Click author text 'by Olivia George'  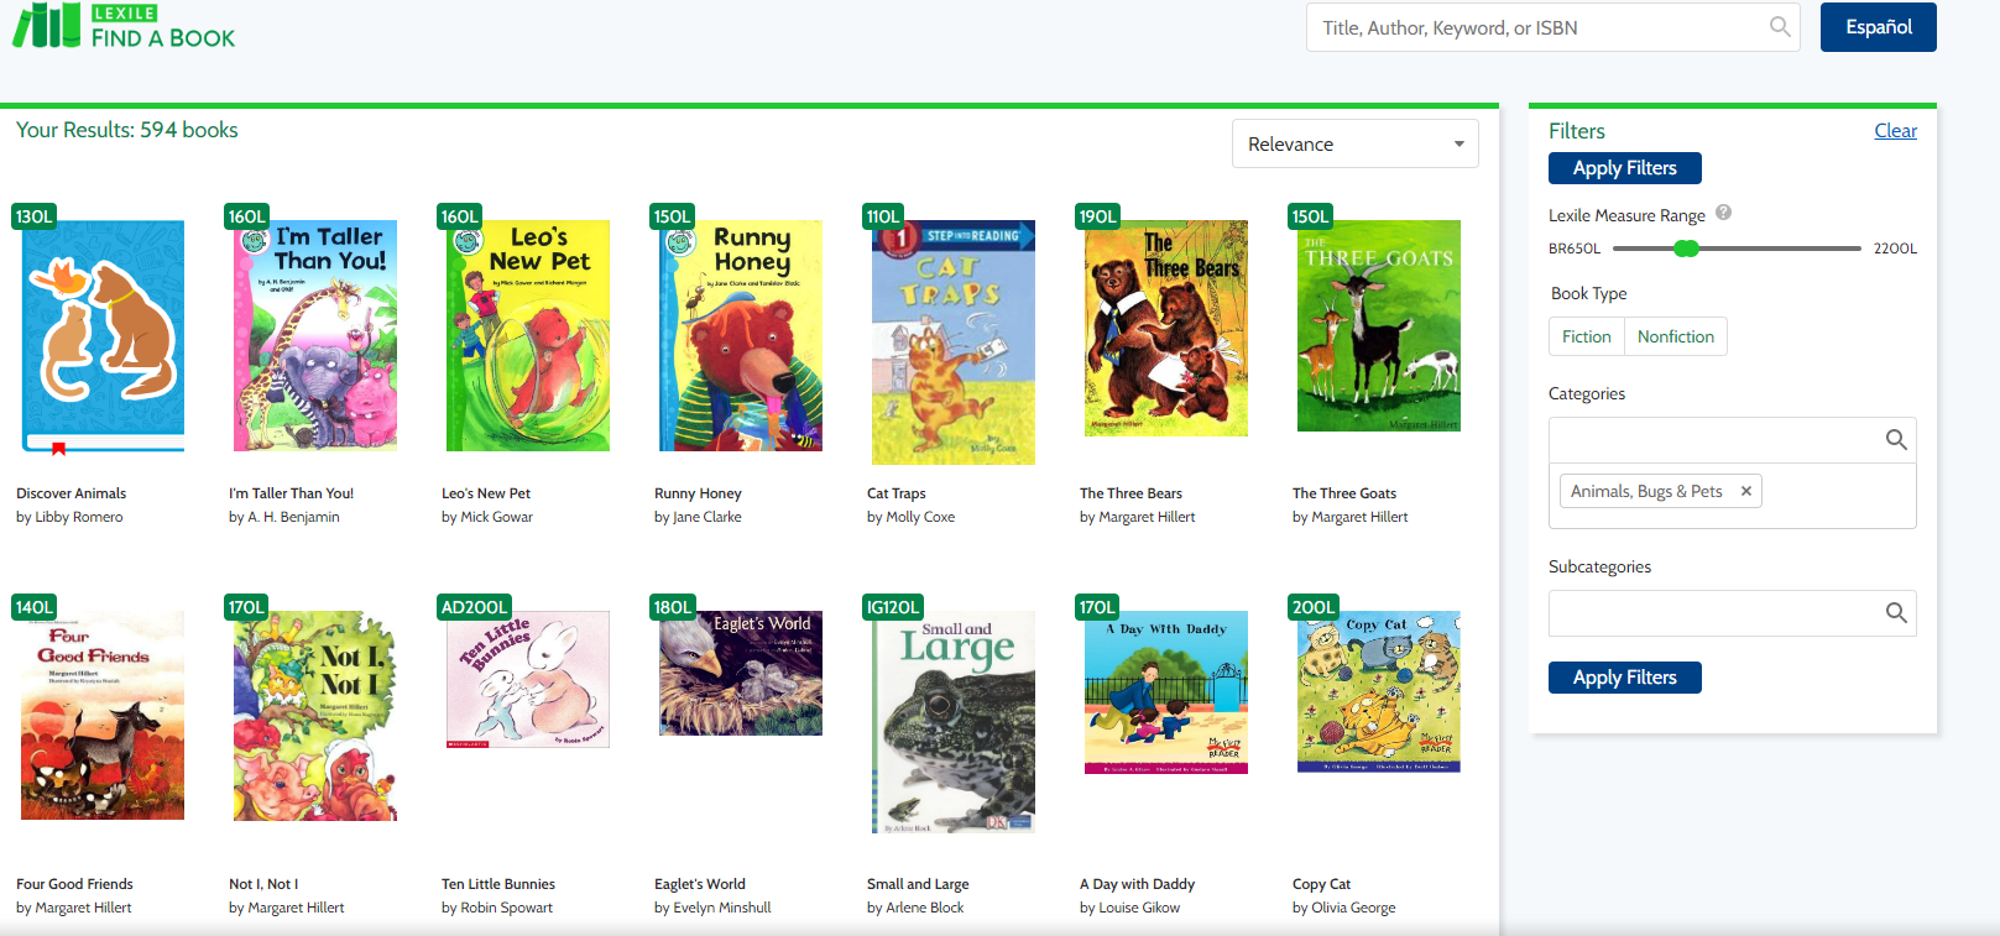click(1344, 908)
